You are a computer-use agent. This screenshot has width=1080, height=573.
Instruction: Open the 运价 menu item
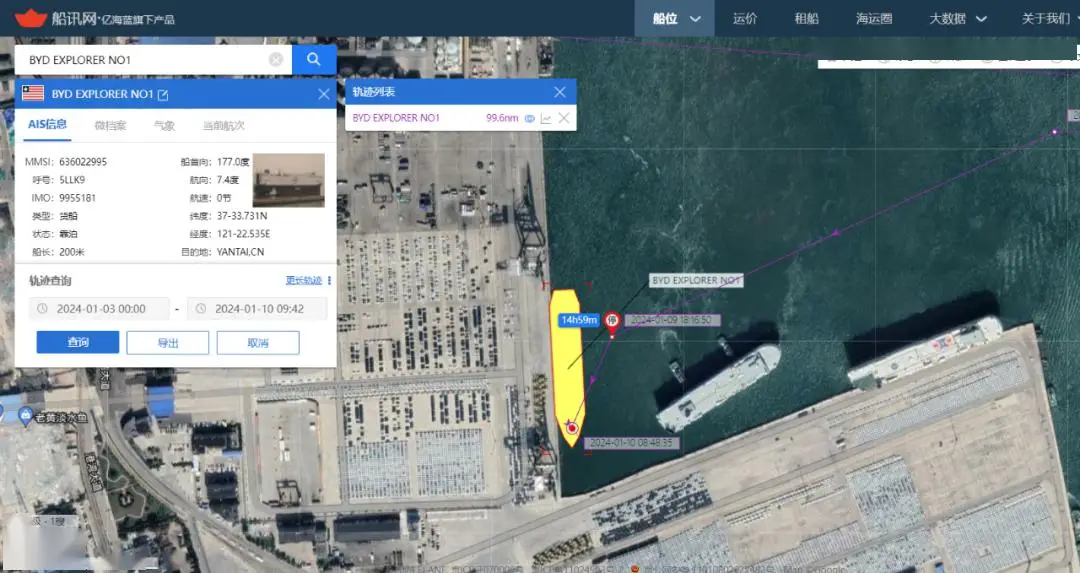(x=745, y=19)
